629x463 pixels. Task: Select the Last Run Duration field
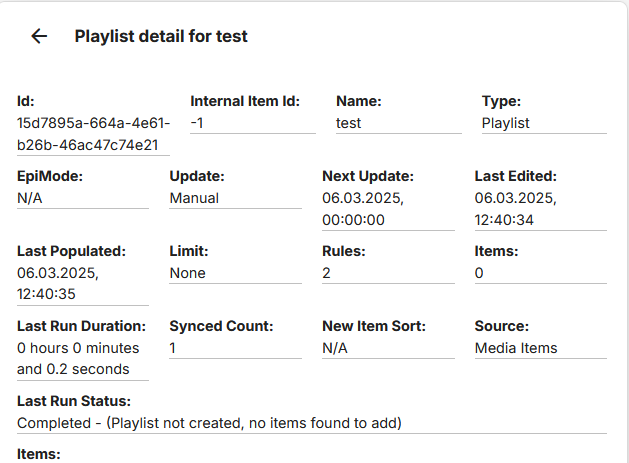[x=82, y=359]
